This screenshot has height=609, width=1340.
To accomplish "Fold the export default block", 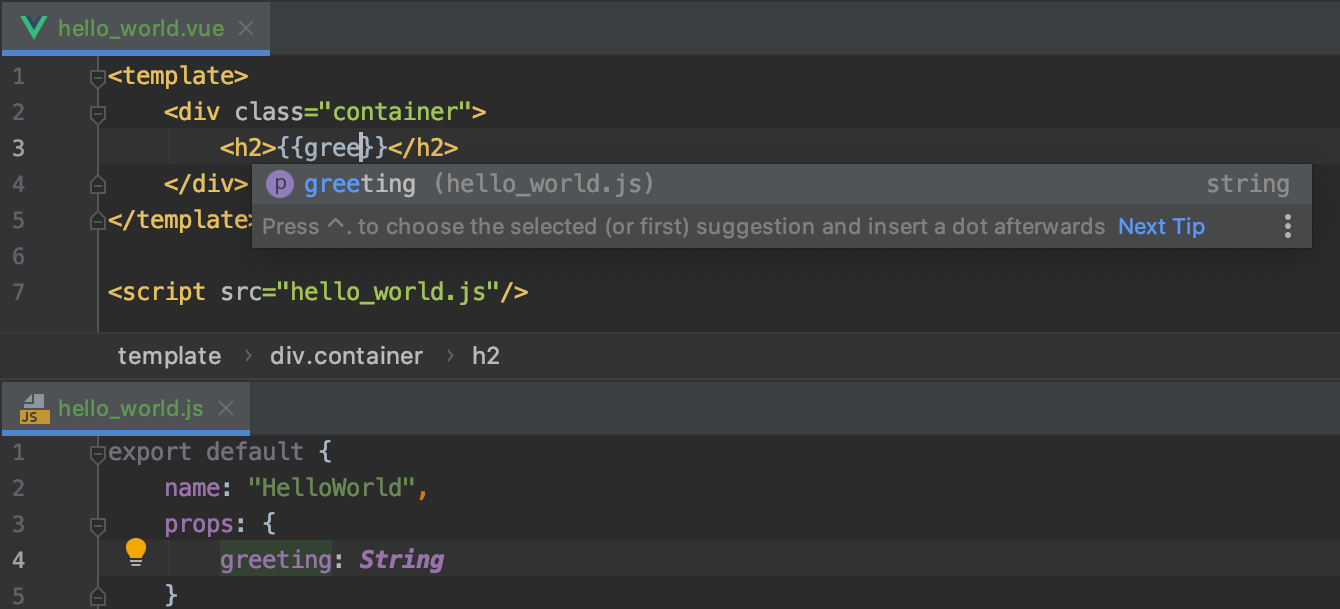I will tap(97, 454).
